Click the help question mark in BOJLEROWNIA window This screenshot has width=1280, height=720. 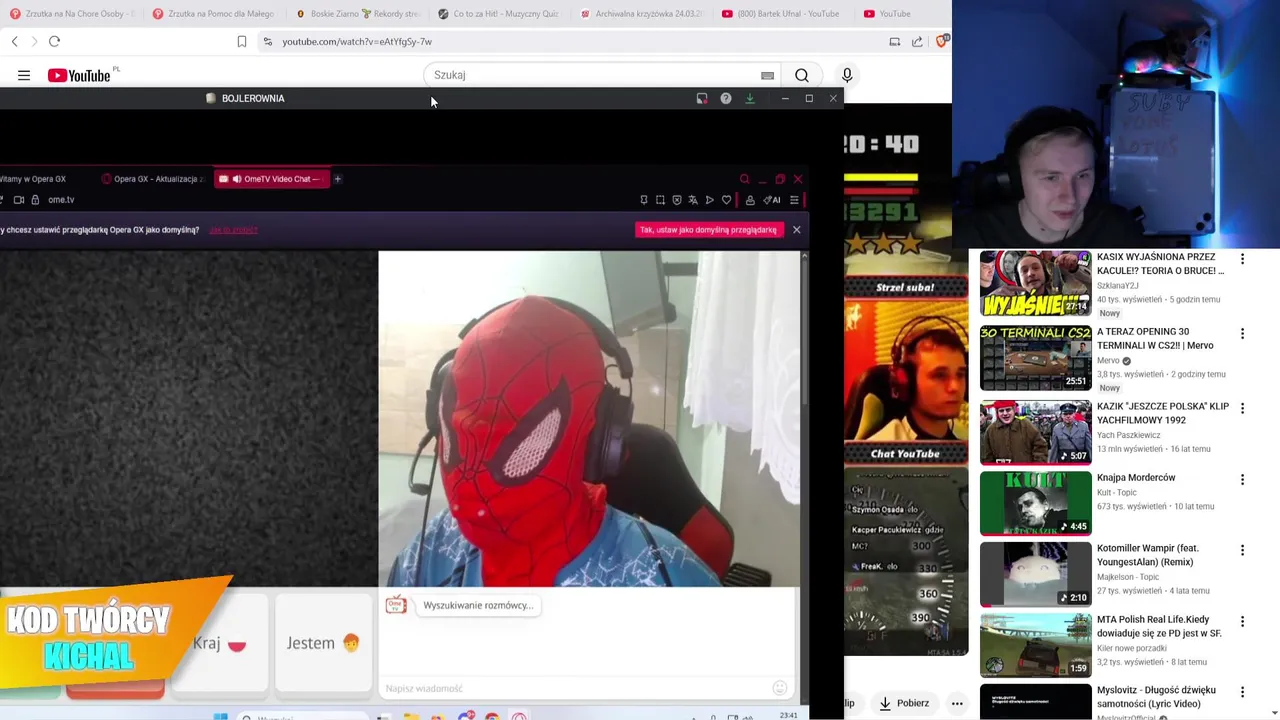point(726,98)
